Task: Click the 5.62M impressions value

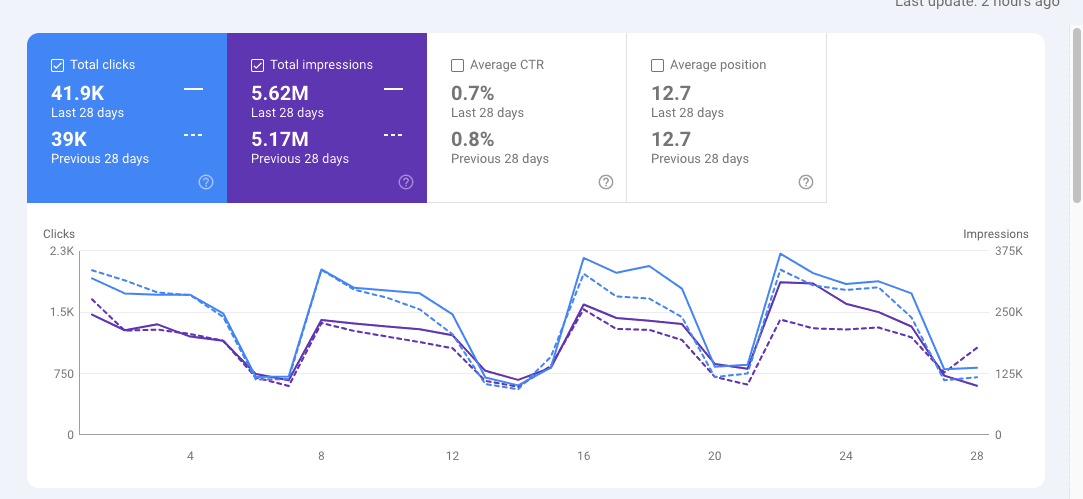Action: 280,93
